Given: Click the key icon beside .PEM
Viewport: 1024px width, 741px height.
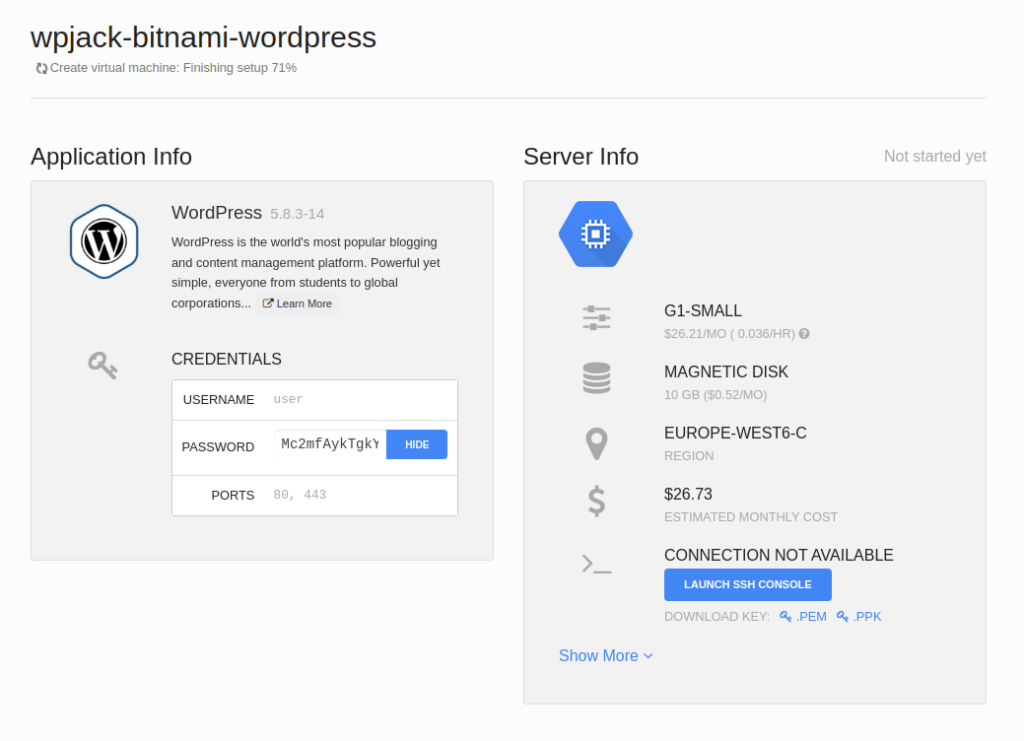Looking at the screenshot, I should click(x=786, y=616).
